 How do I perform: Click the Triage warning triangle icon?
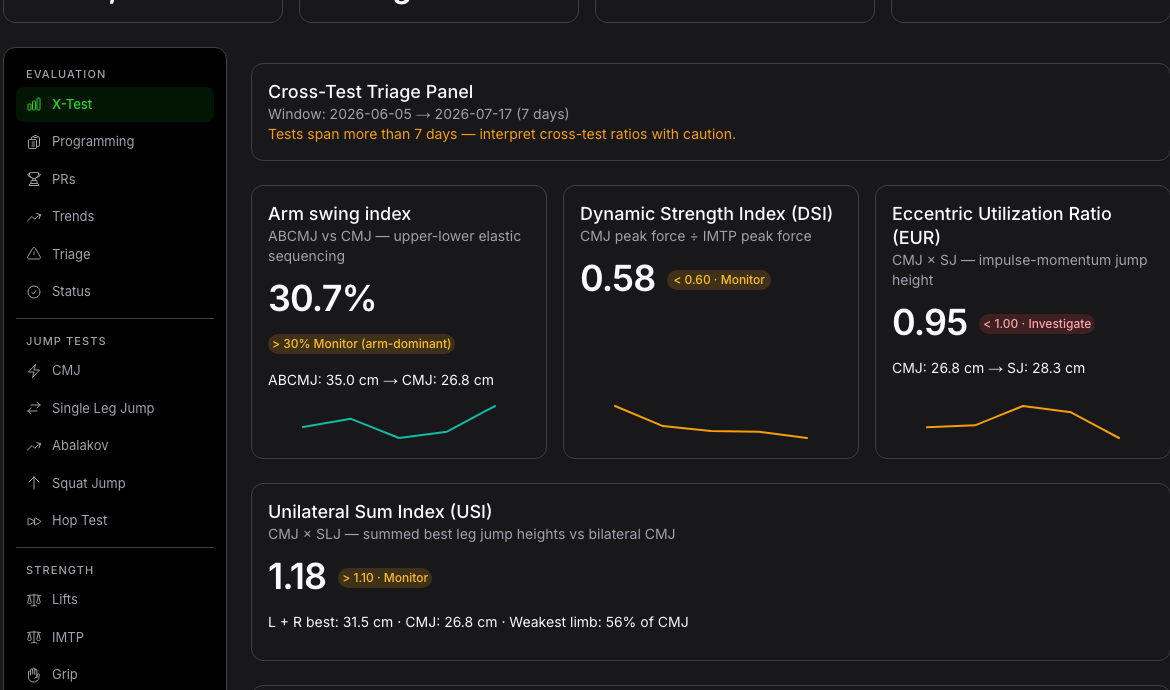pos(34,254)
